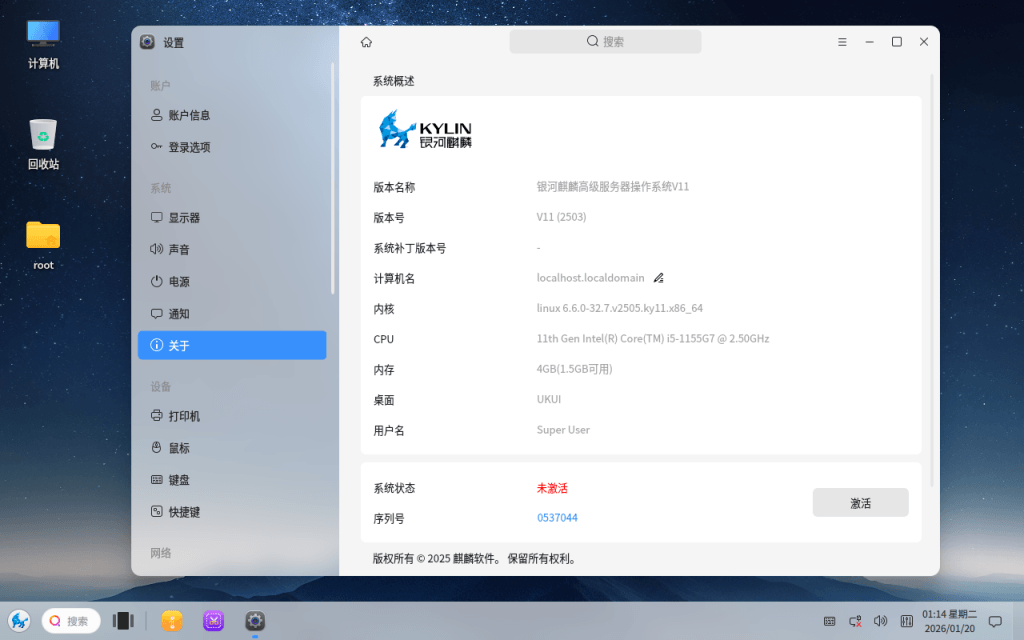
Task: Minimize the Settings window
Action: coord(869,42)
